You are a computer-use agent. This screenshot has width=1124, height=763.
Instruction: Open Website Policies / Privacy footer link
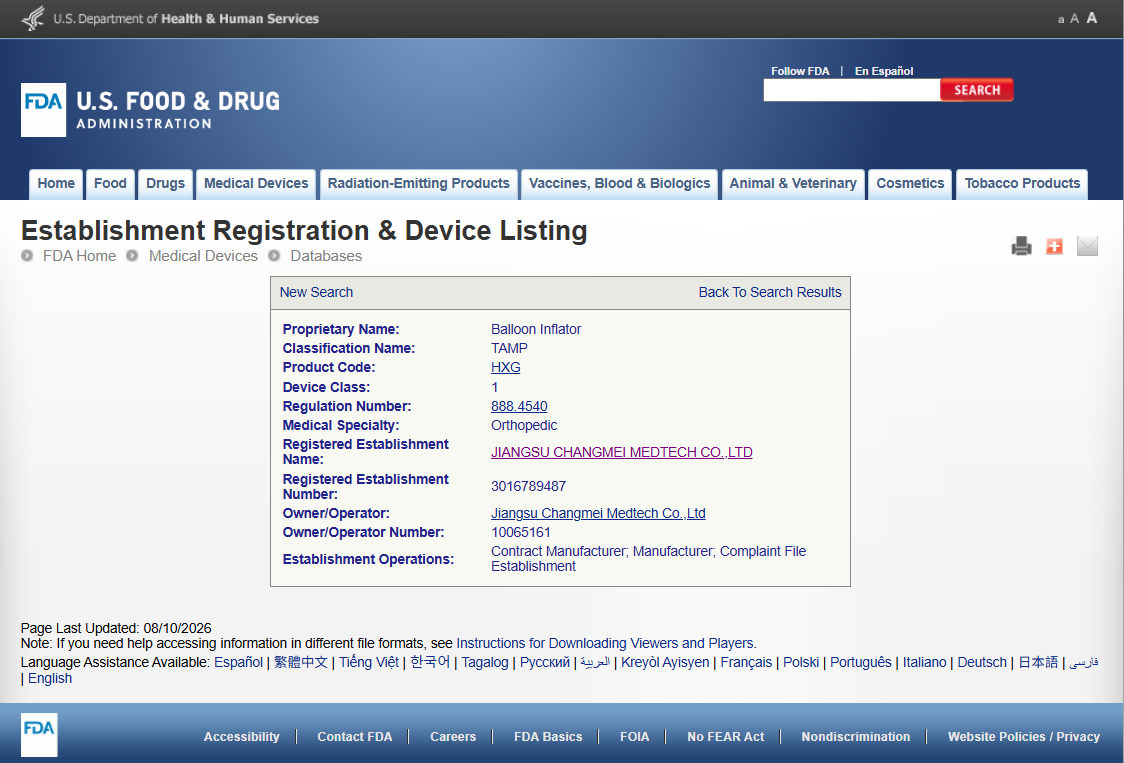pos(1024,736)
